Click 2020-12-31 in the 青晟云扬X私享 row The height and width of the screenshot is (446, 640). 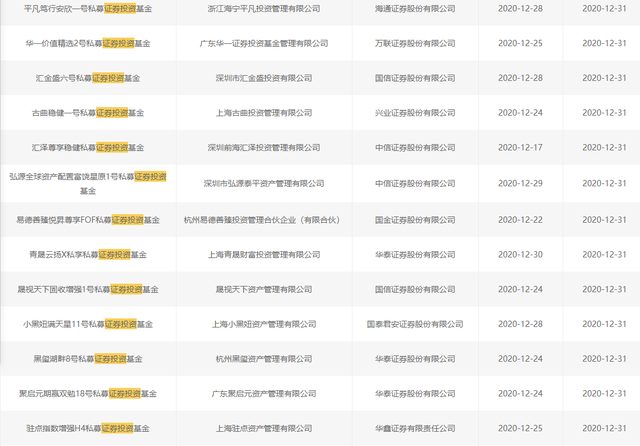pos(604,255)
